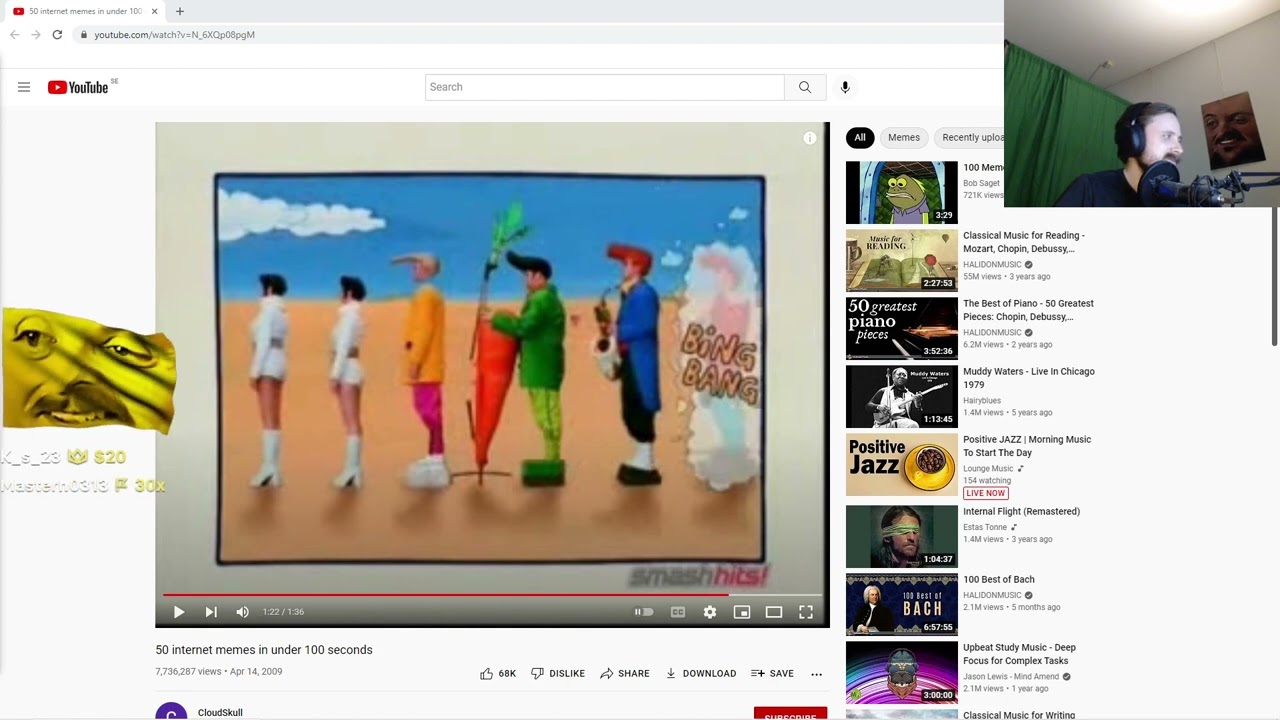Viewport: 1280px width, 720px height.
Task: Click the SHARE button
Action: coord(625,674)
